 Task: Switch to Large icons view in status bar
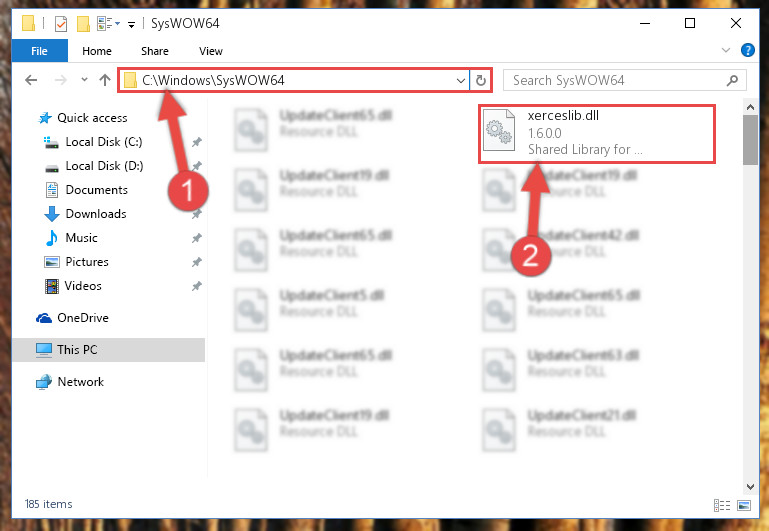tap(744, 505)
